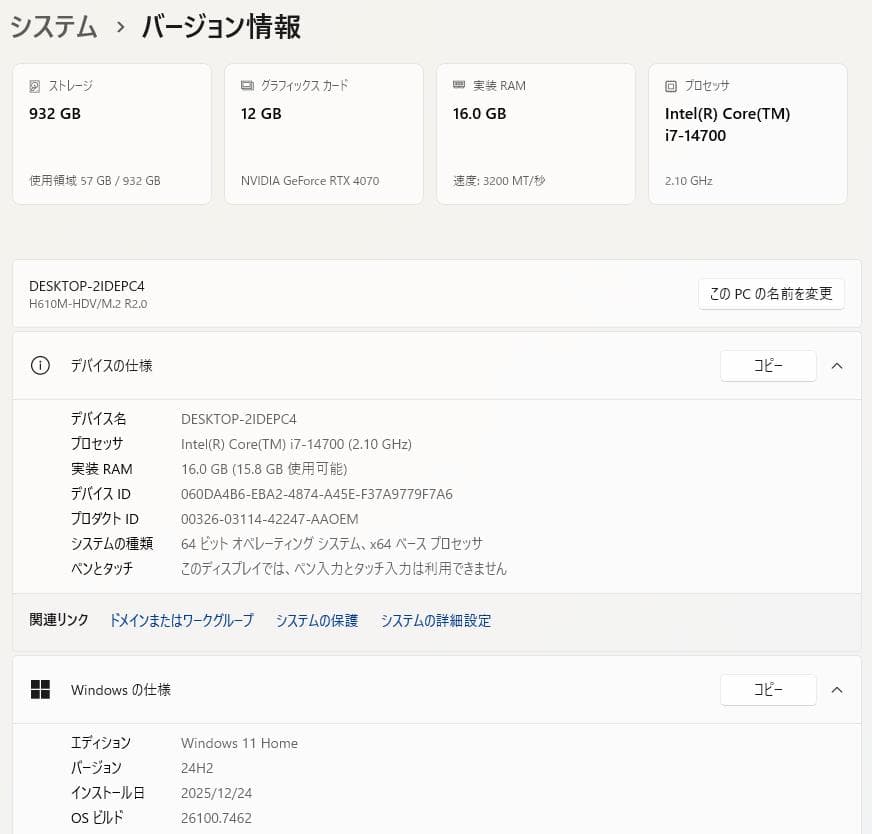Click the 関連リンク label

[x=59, y=620]
